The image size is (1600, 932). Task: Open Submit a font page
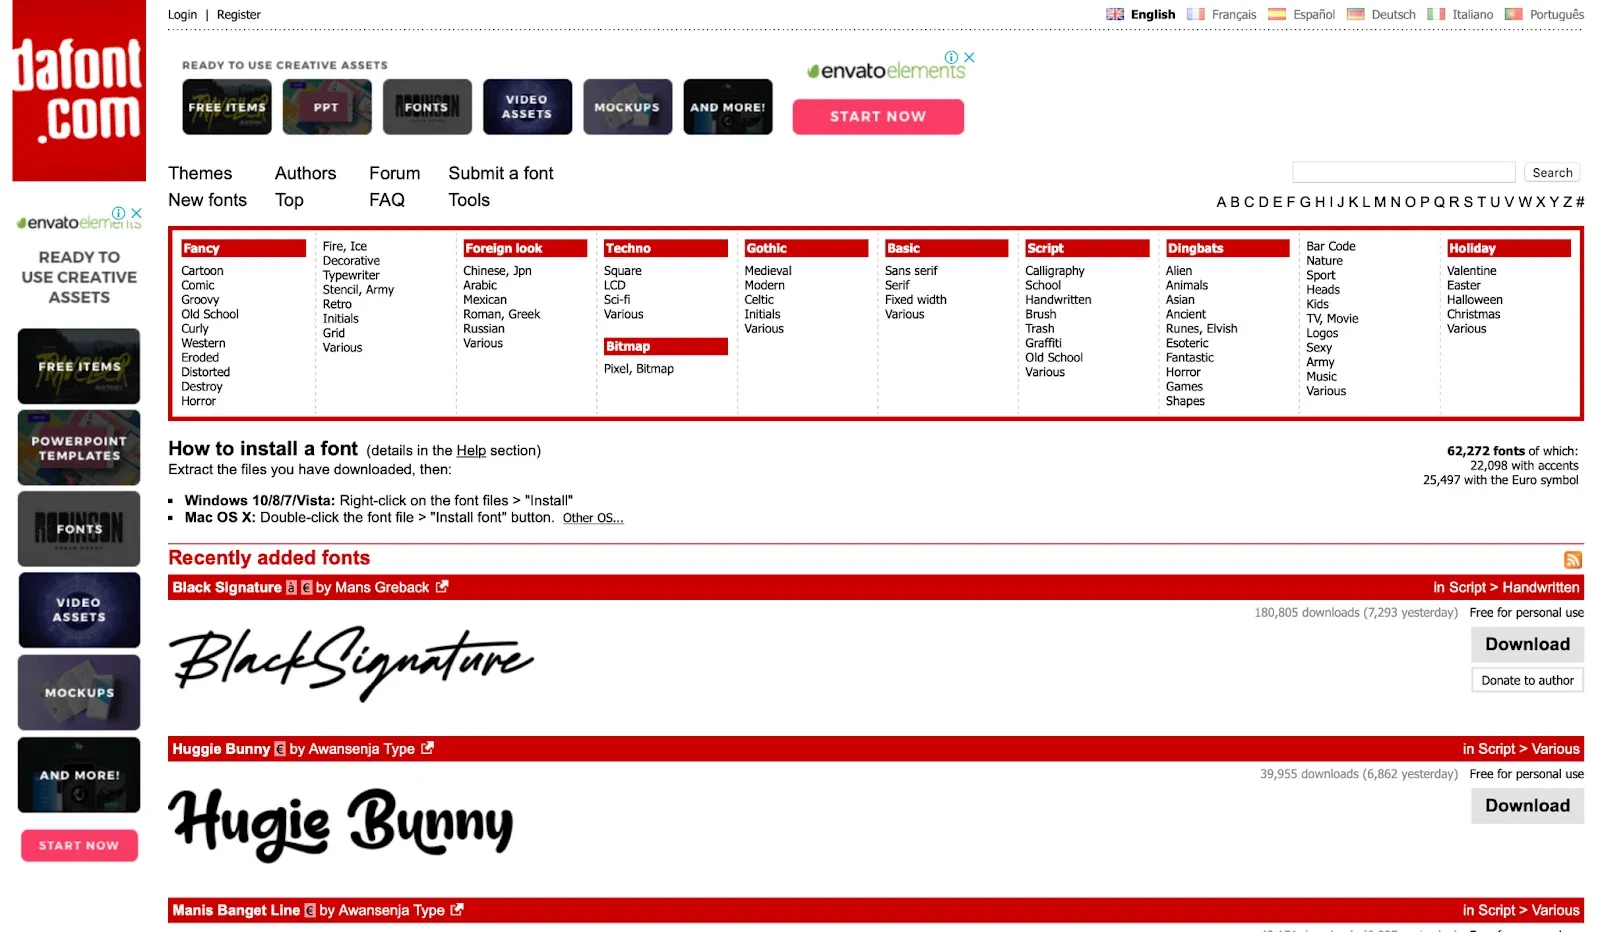(x=500, y=173)
